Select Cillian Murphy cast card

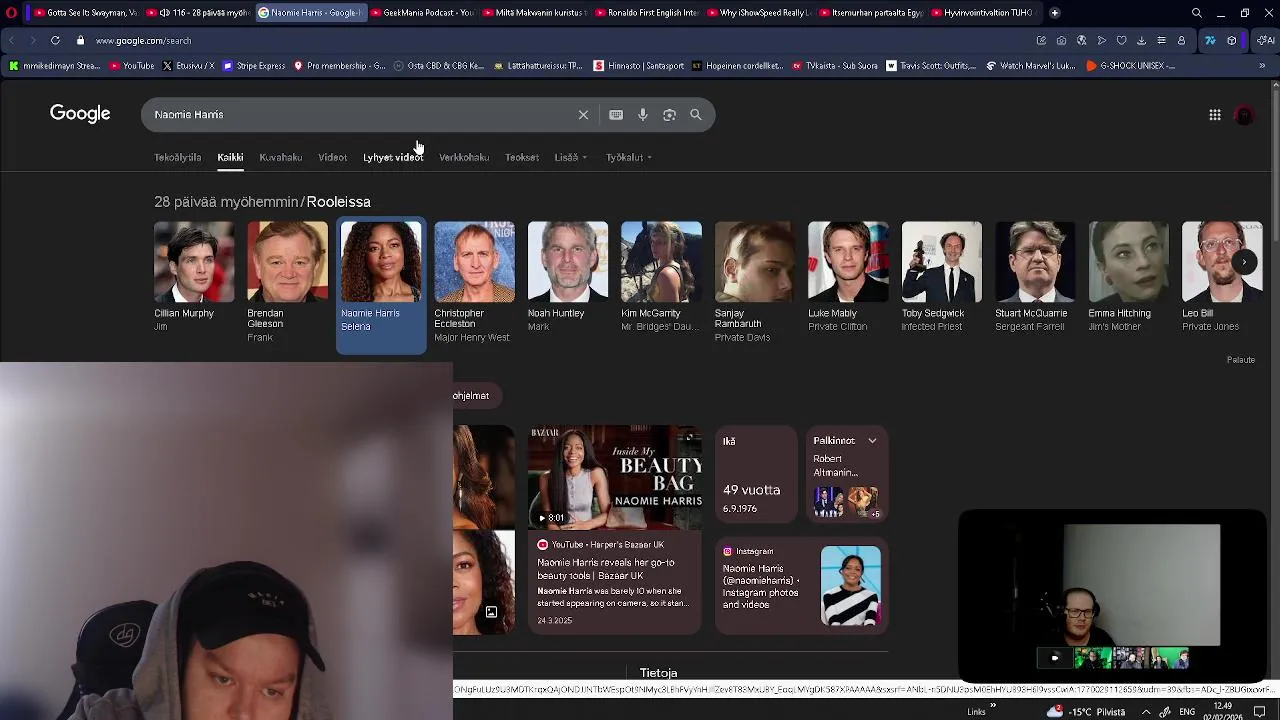pos(194,285)
